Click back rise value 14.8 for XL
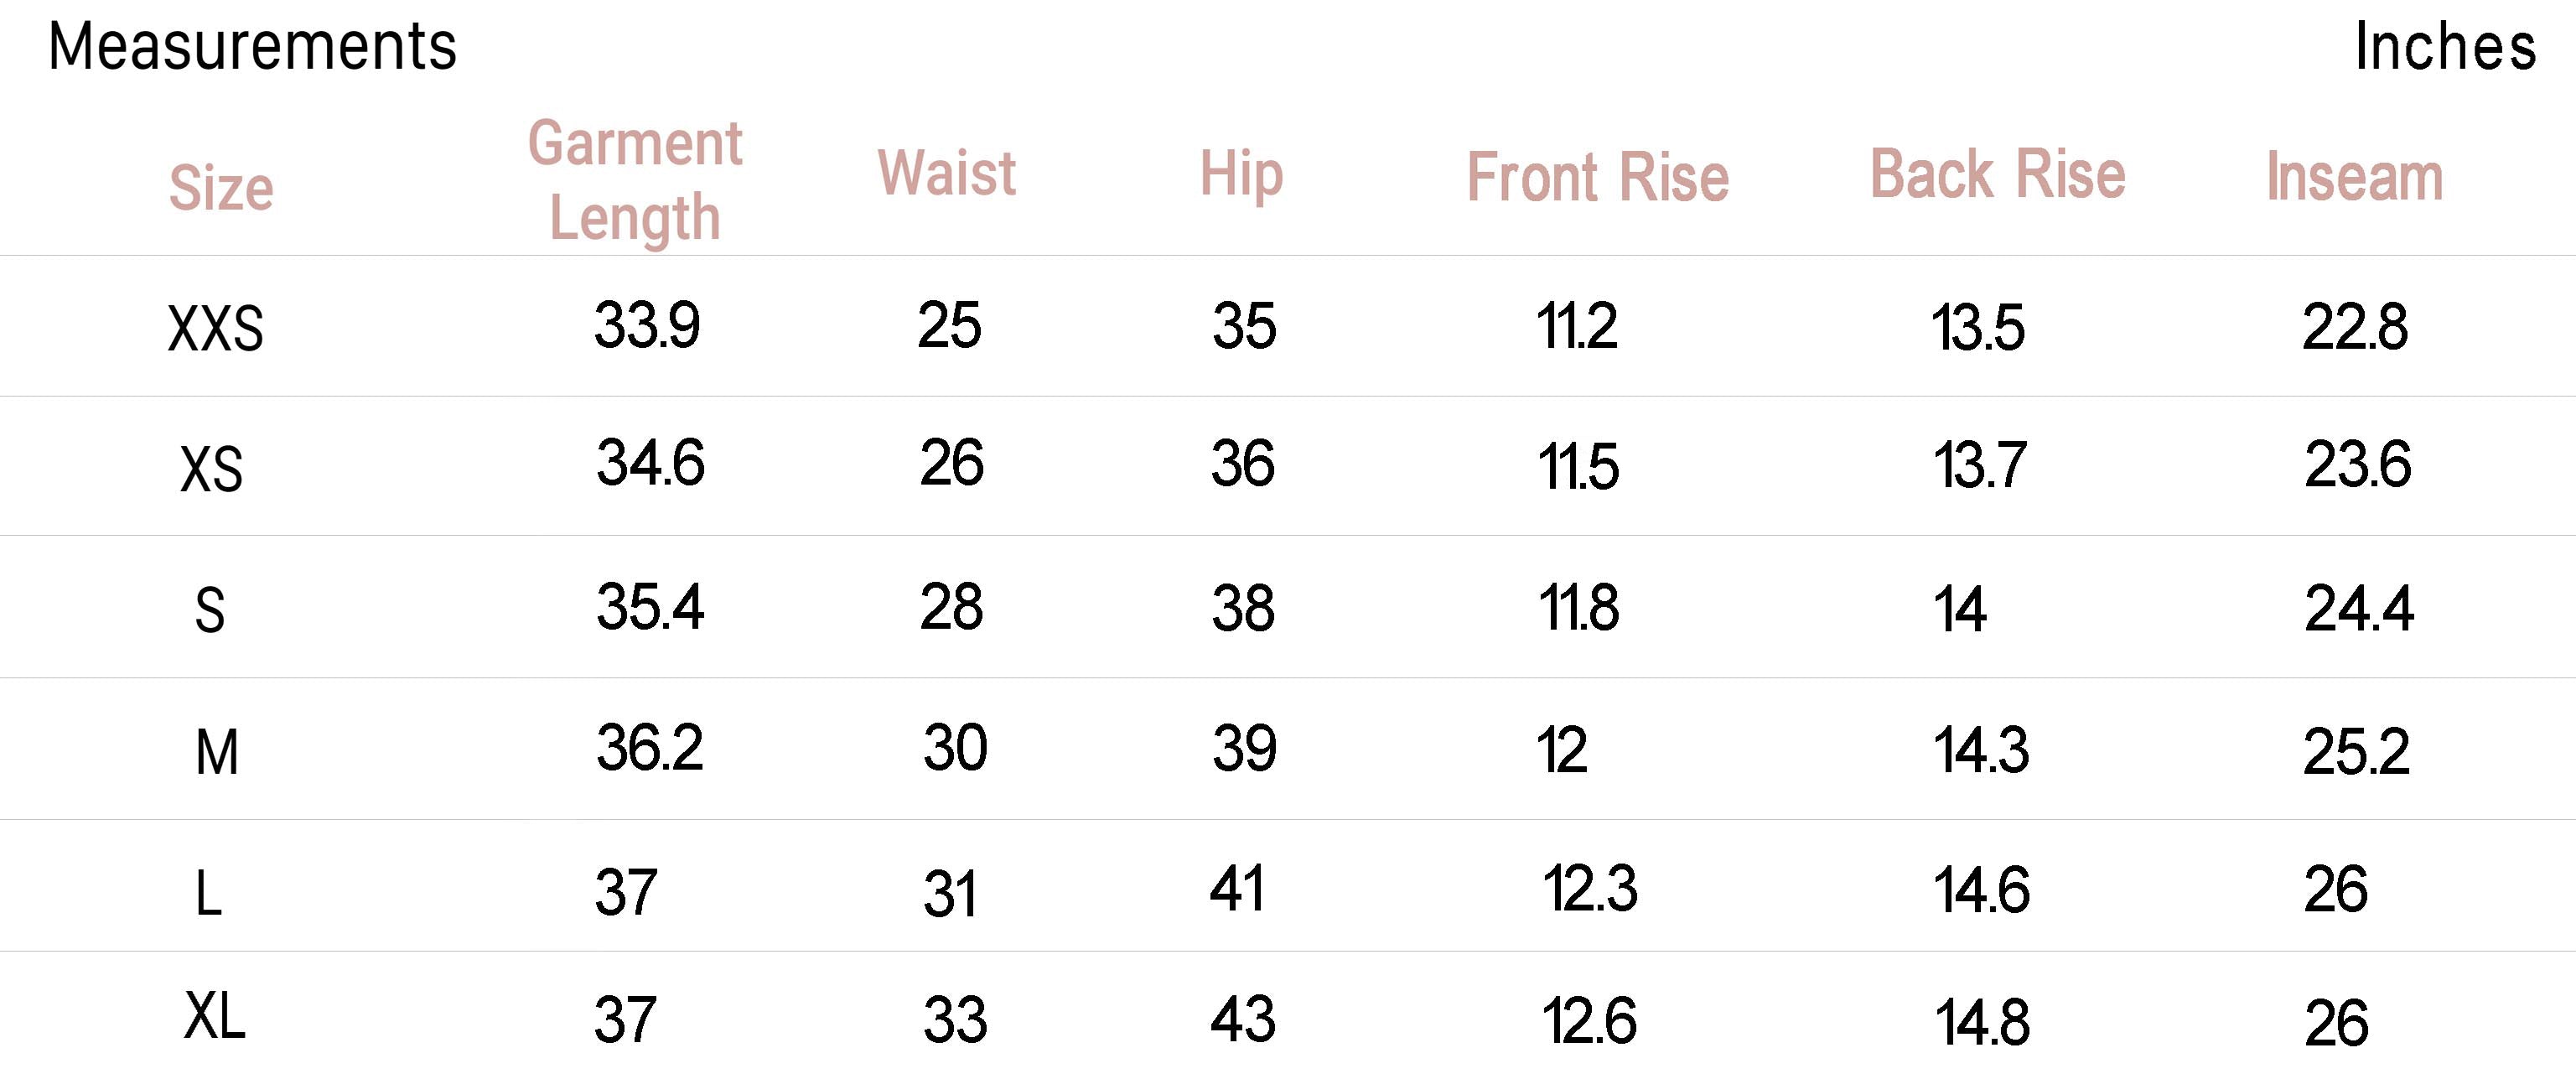The image size is (2576, 1079). (x=1982, y=1023)
